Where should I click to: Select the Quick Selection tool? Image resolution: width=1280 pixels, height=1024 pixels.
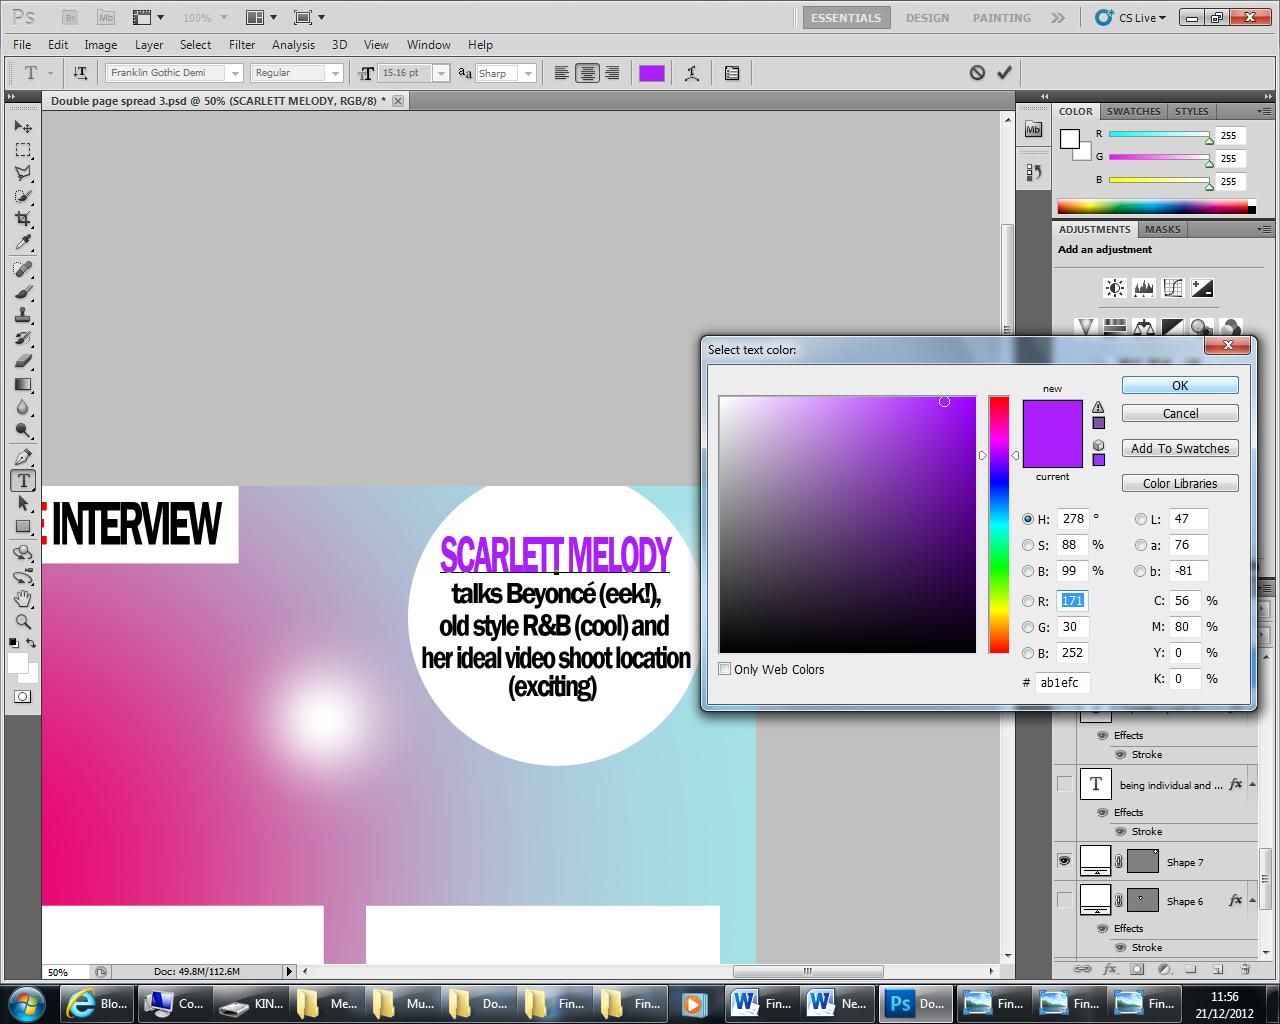coord(22,196)
